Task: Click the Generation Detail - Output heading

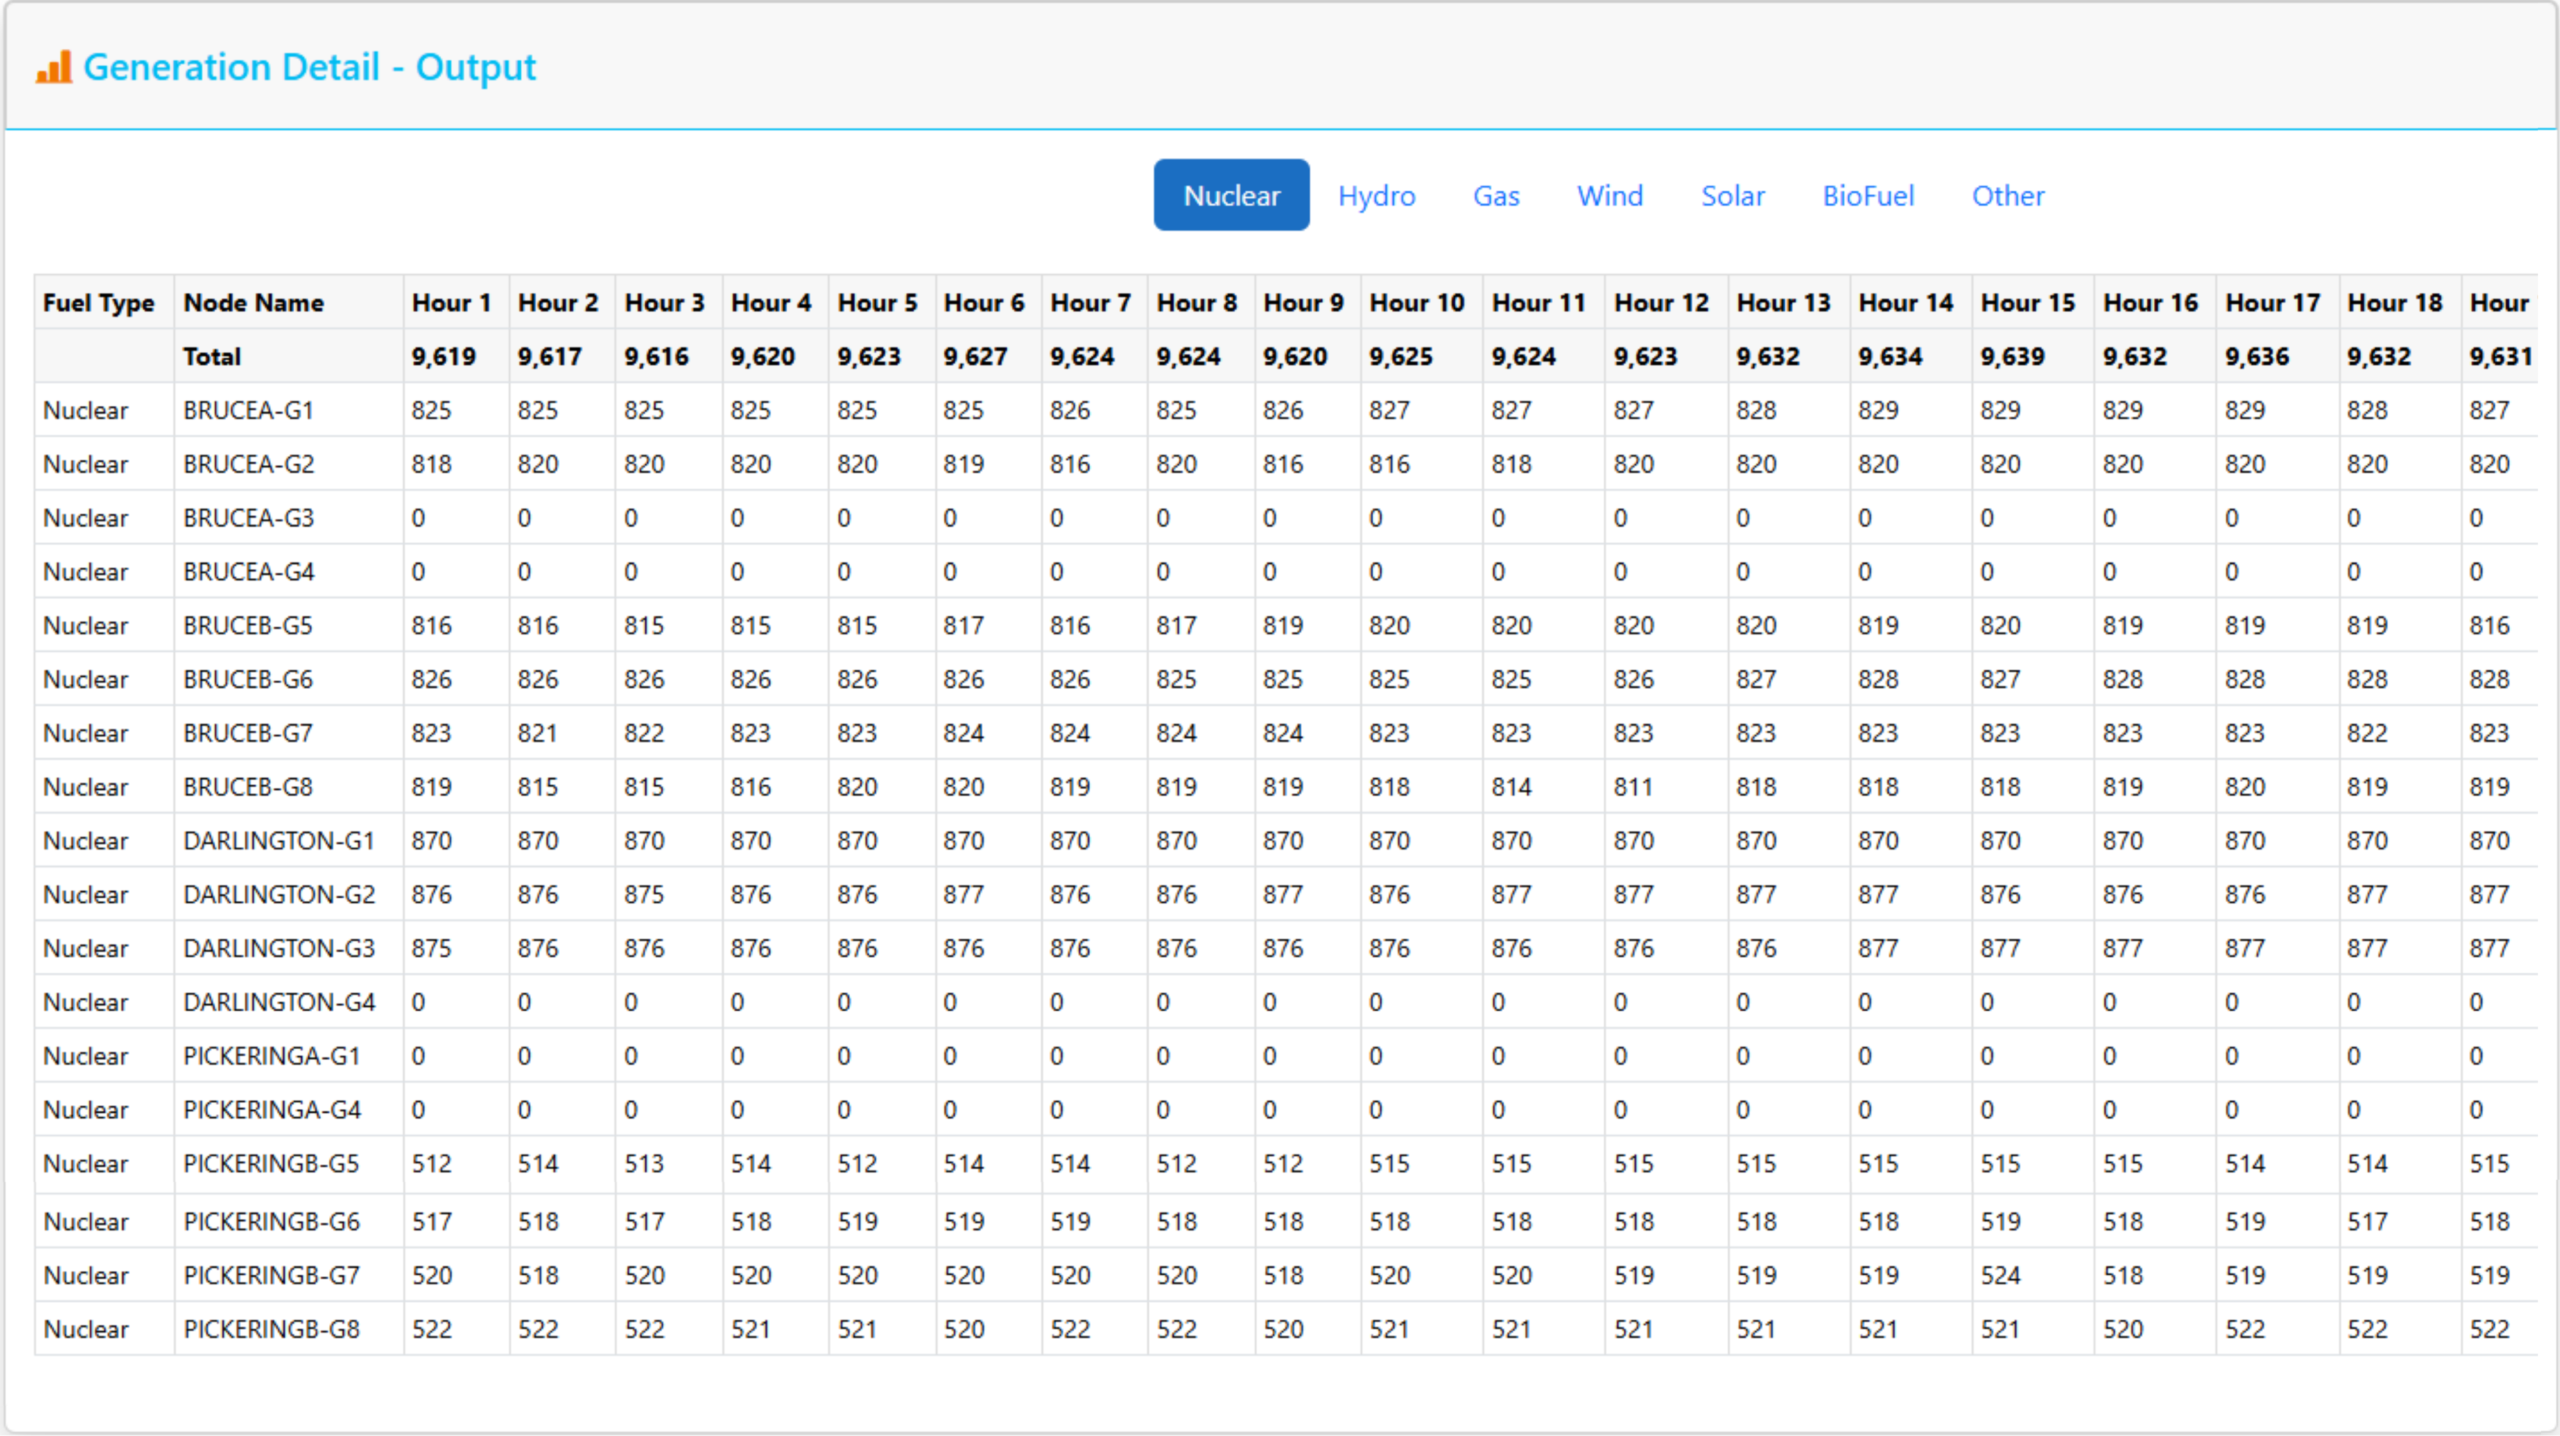Action: (309, 67)
